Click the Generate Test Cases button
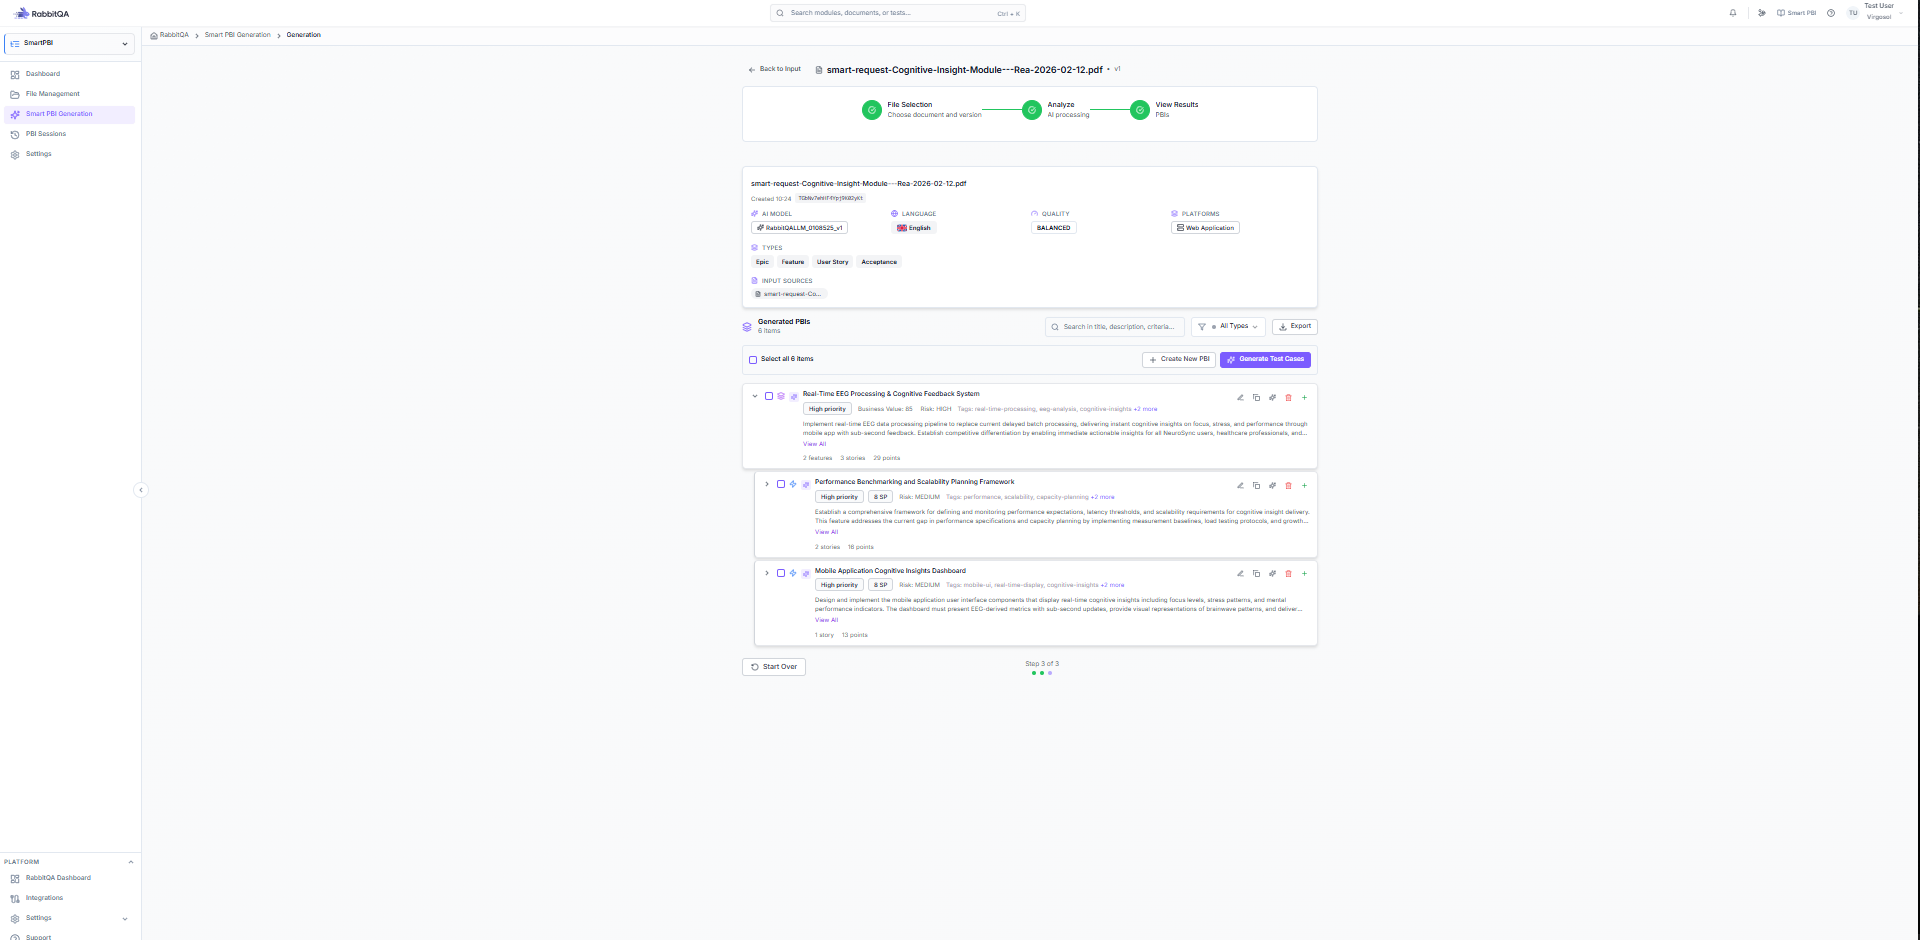1920x940 pixels. pos(1265,359)
